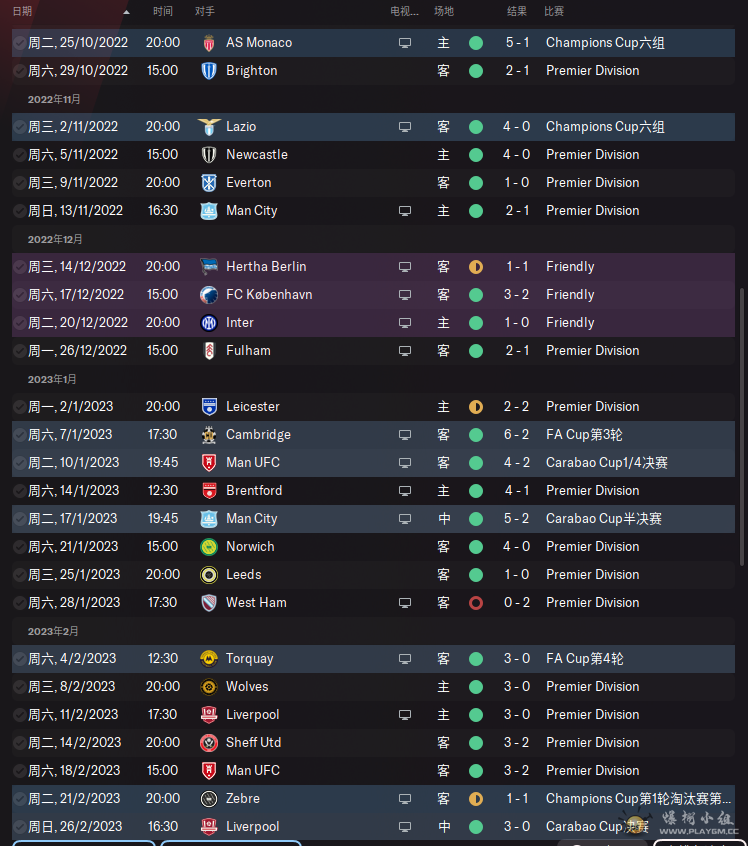
Task: Click the Inter club crest
Action: pyautogui.click(x=209, y=323)
